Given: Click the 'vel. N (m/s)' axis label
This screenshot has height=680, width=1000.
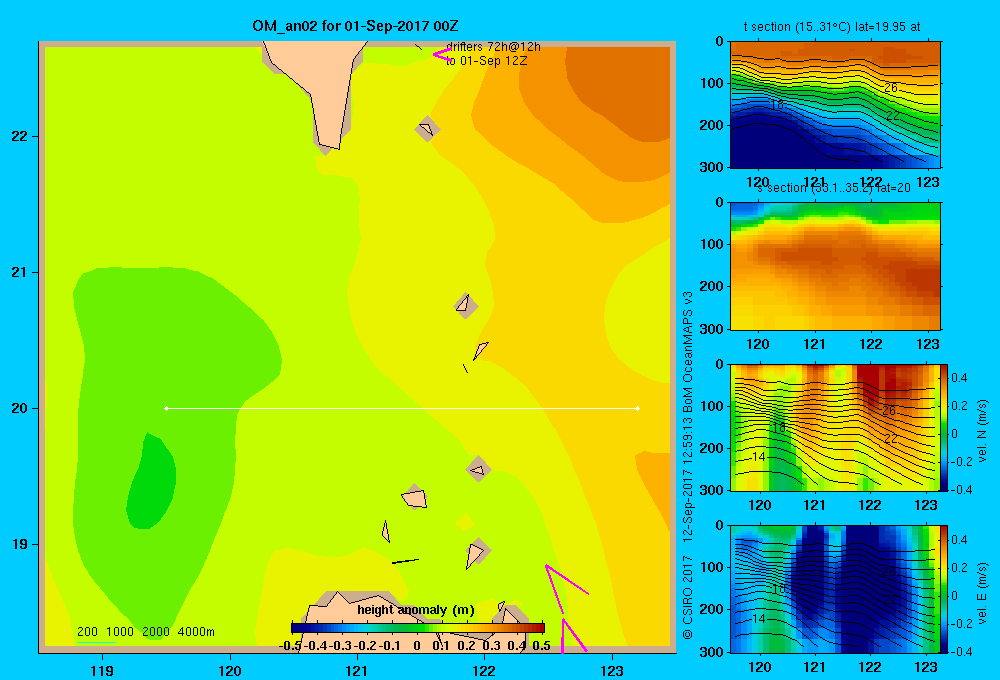Looking at the screenshot, I should 982,431.
